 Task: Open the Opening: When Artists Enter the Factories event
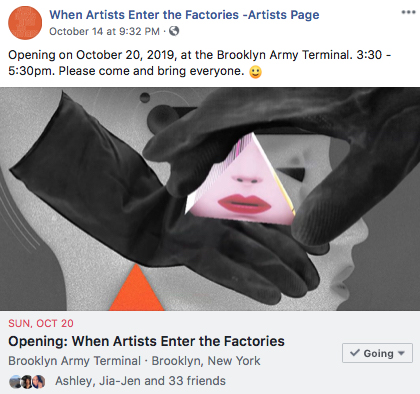pyautogui.click(x=146, y=341)
